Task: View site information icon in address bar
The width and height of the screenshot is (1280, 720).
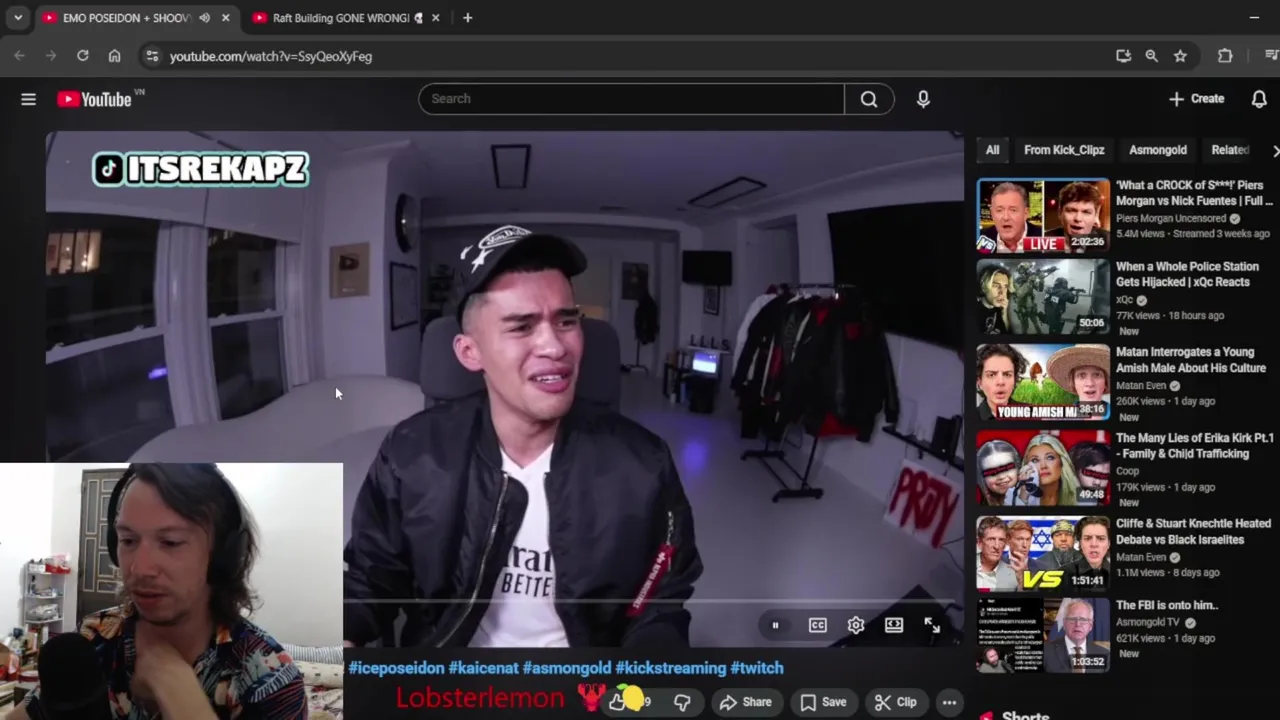Action: (x=152, y=56)
